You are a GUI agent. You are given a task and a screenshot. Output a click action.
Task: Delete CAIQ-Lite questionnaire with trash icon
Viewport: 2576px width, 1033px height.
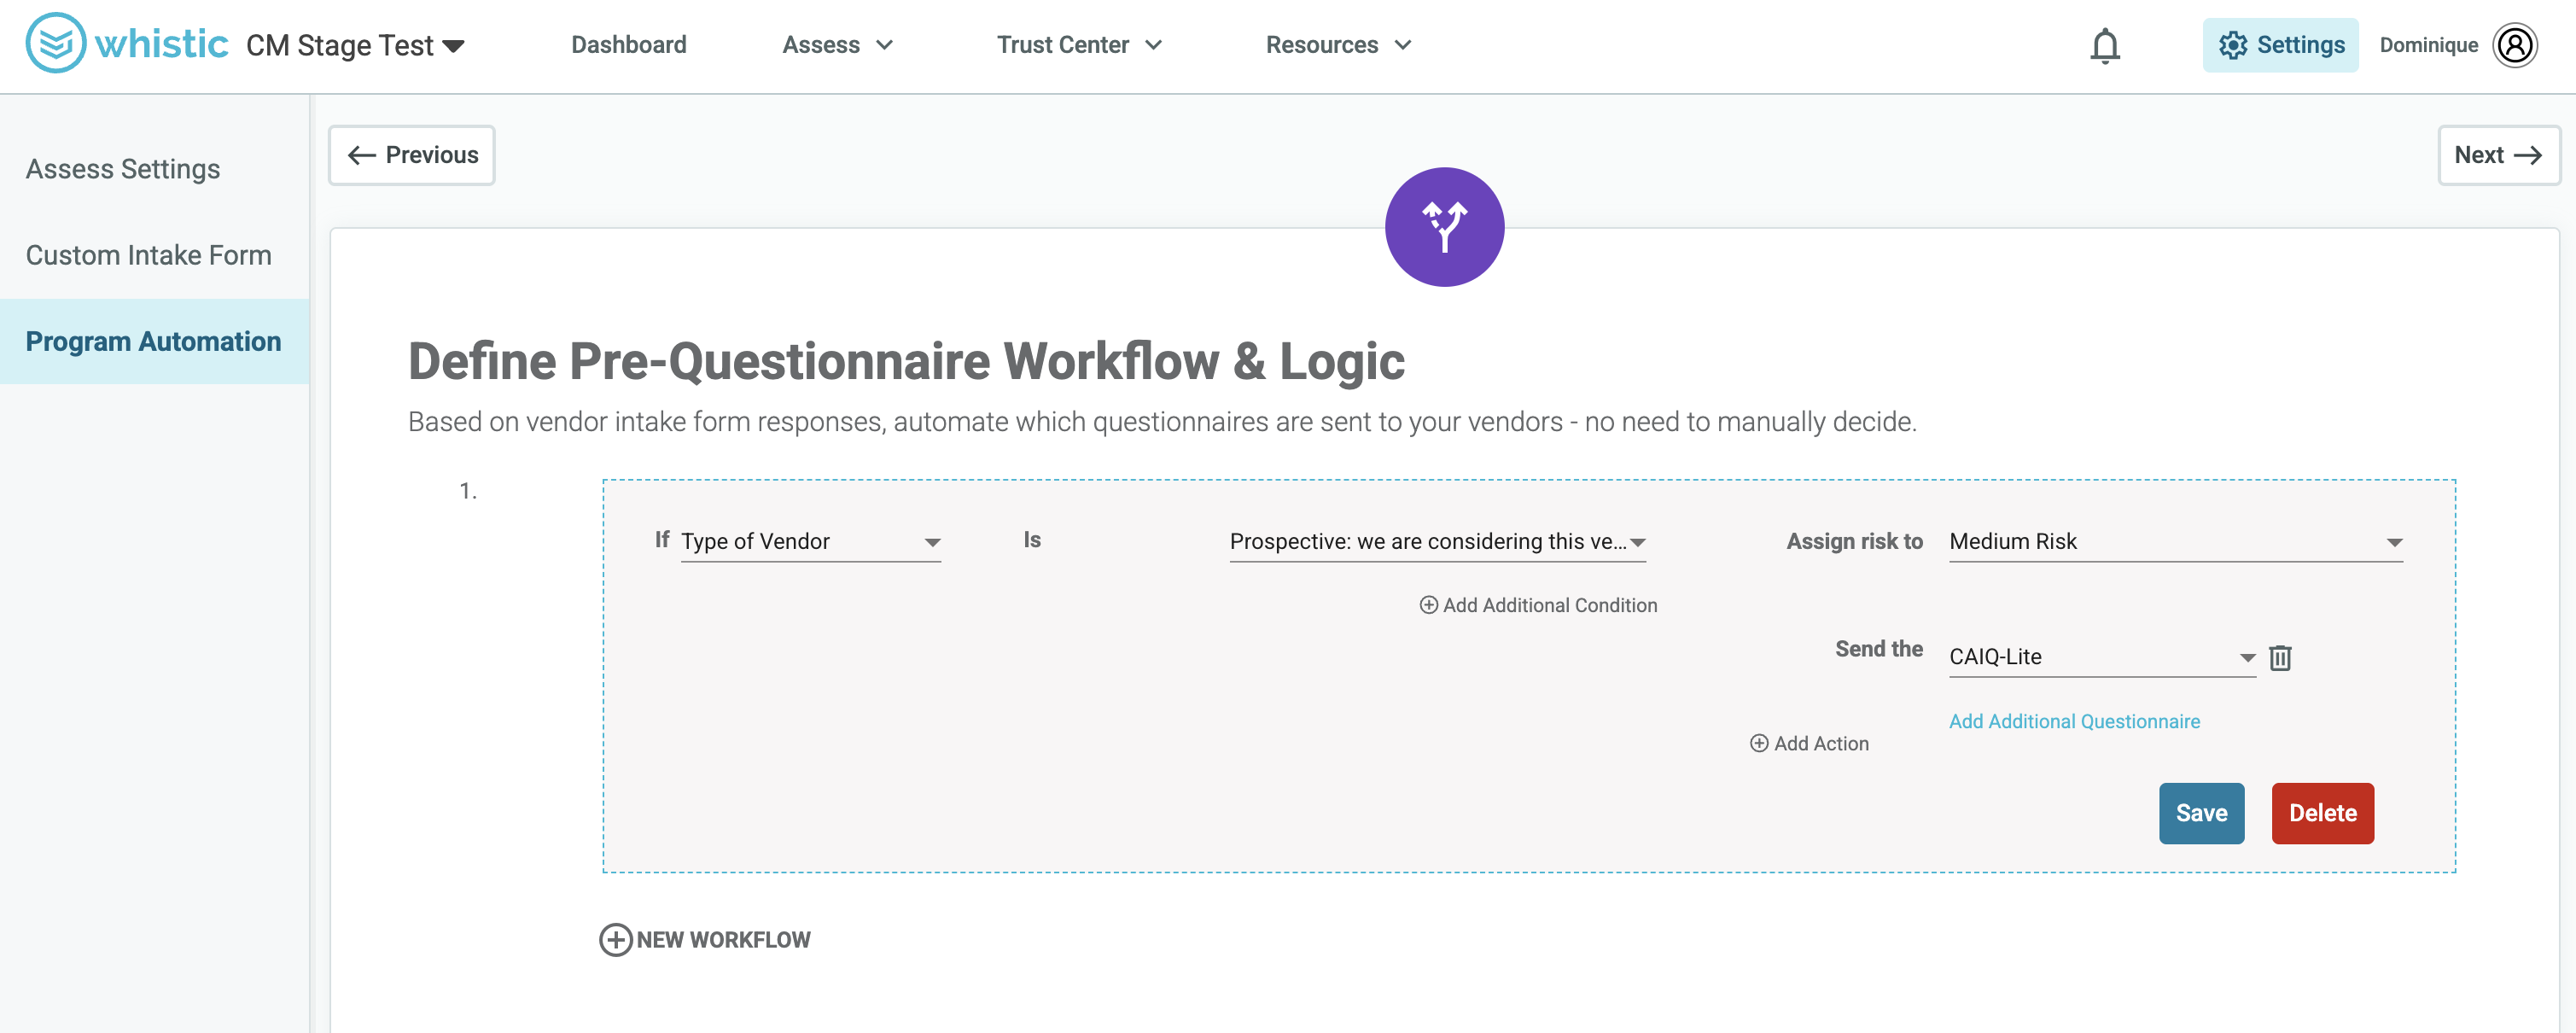[2280, 657]
